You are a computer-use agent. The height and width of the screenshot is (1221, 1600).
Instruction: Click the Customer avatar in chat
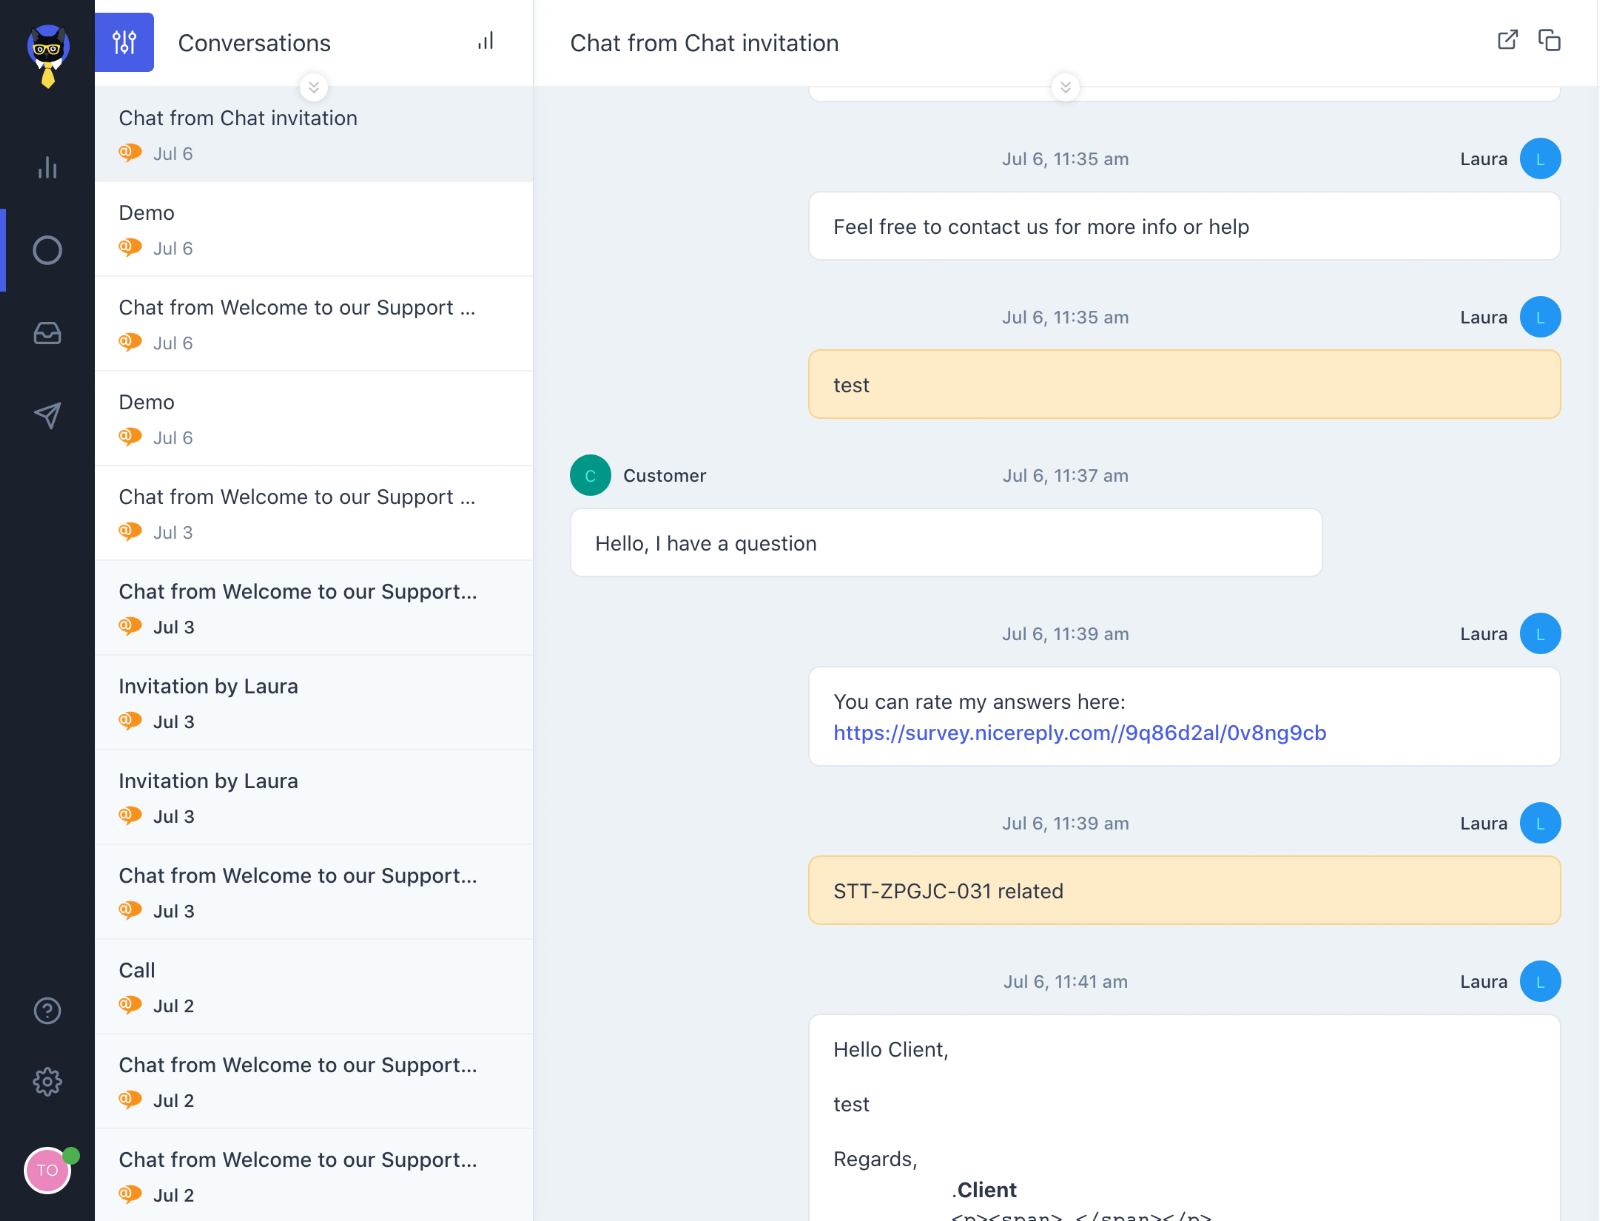click(590, 476)
